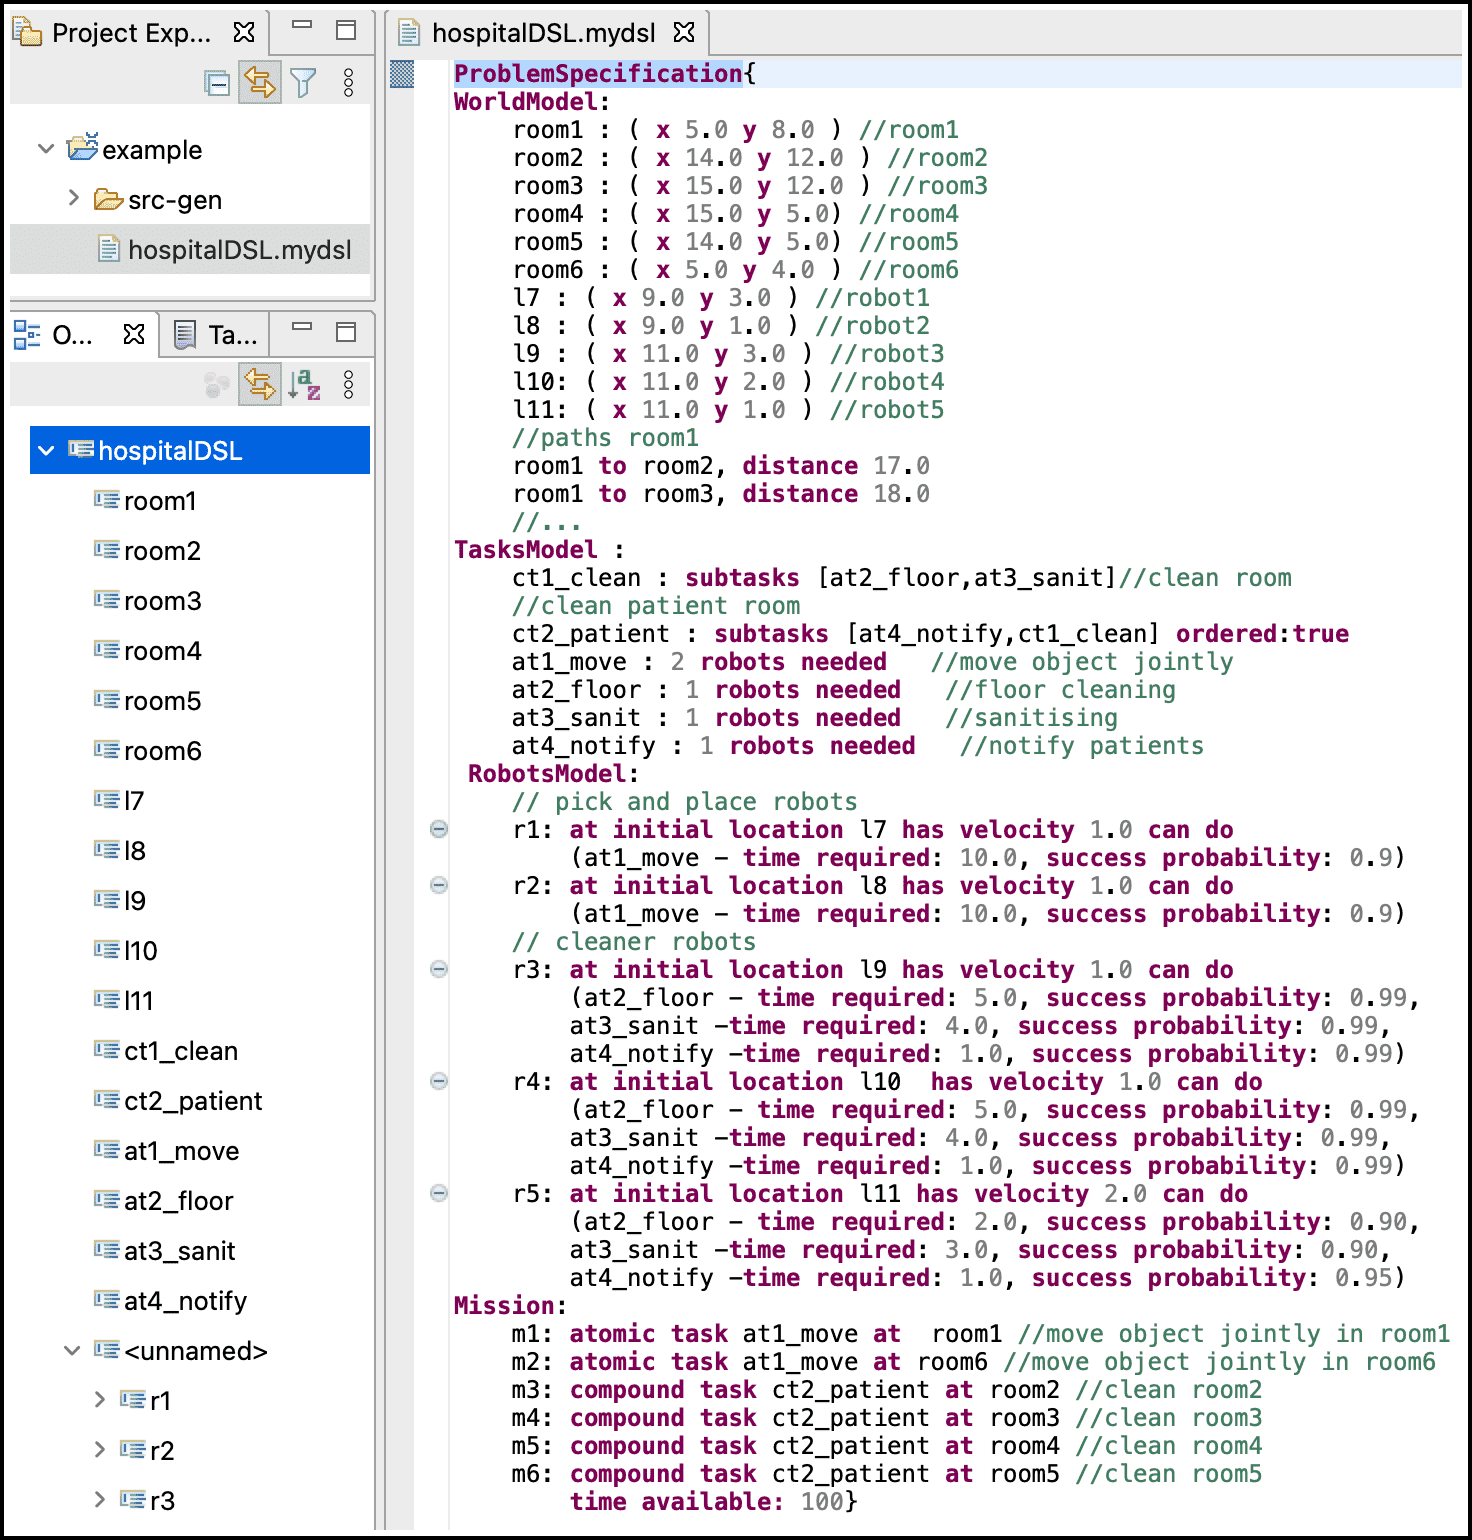Close the hospitalDSL.mydsl editor tab

(x=684, y=33)
